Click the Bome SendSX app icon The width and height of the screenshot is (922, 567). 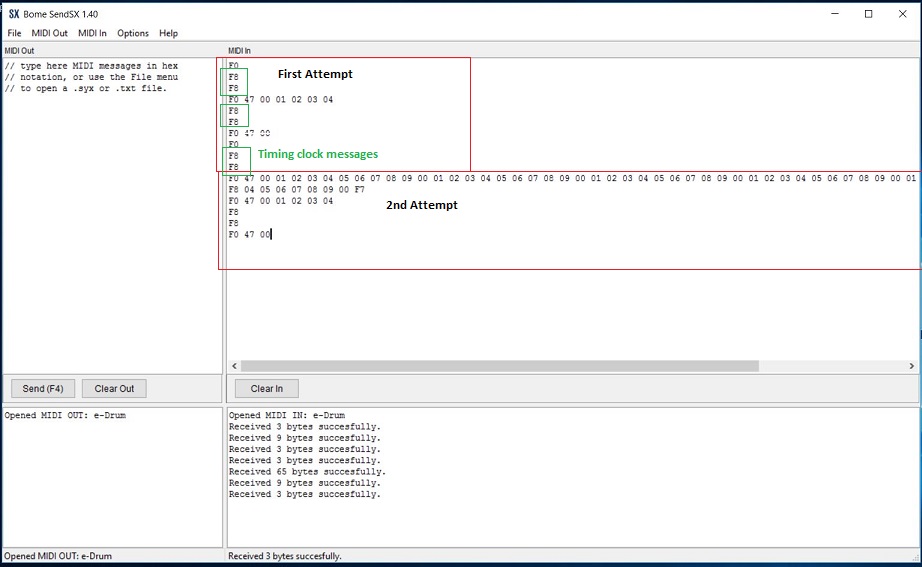click(14, 14)
